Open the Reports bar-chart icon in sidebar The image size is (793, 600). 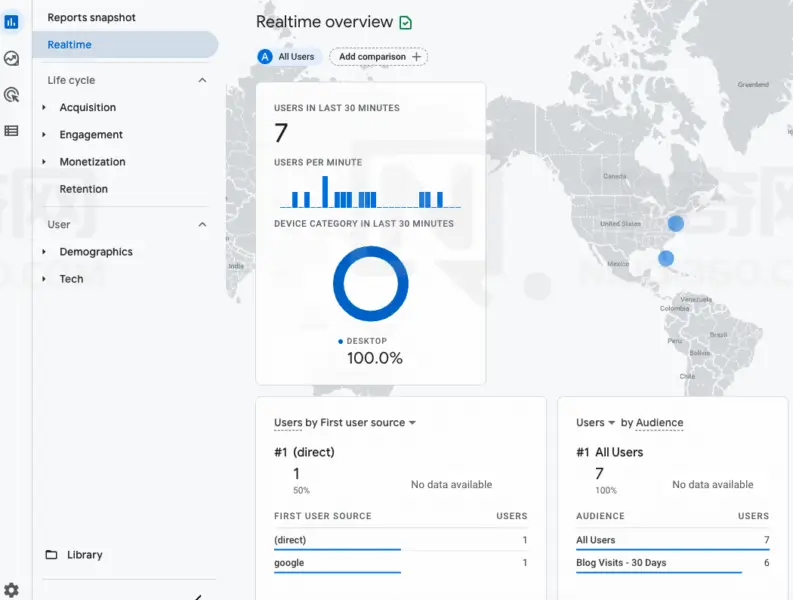point(11,22)
